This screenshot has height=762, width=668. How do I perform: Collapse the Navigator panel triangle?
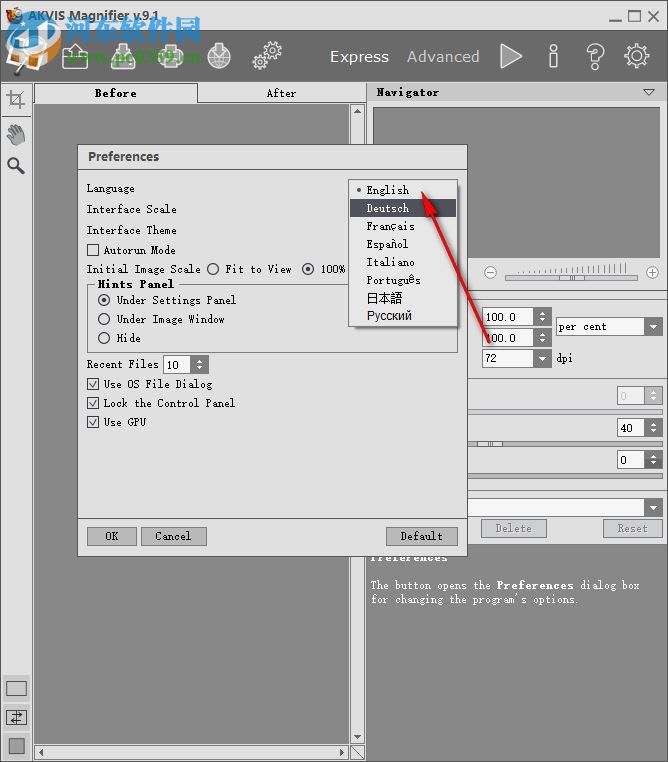(649, 92)
